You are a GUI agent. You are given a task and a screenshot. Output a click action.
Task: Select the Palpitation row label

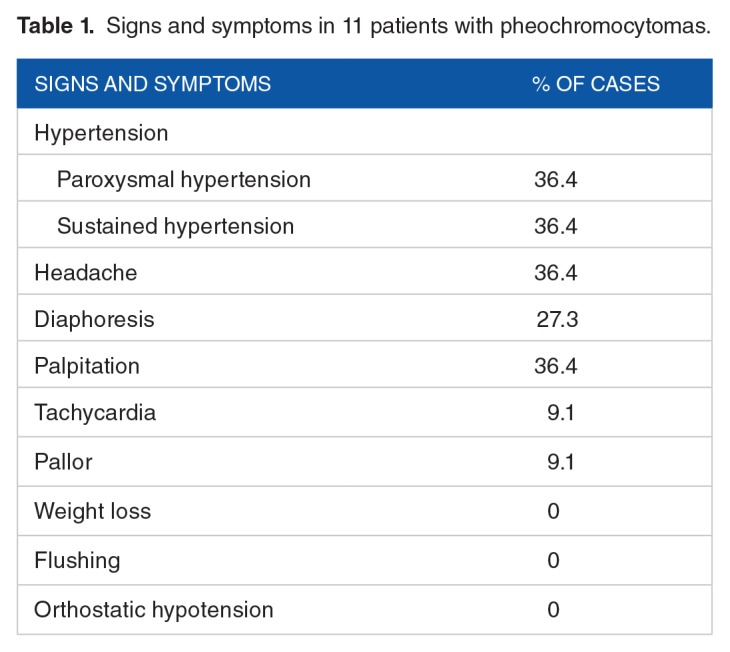[87, 366]
